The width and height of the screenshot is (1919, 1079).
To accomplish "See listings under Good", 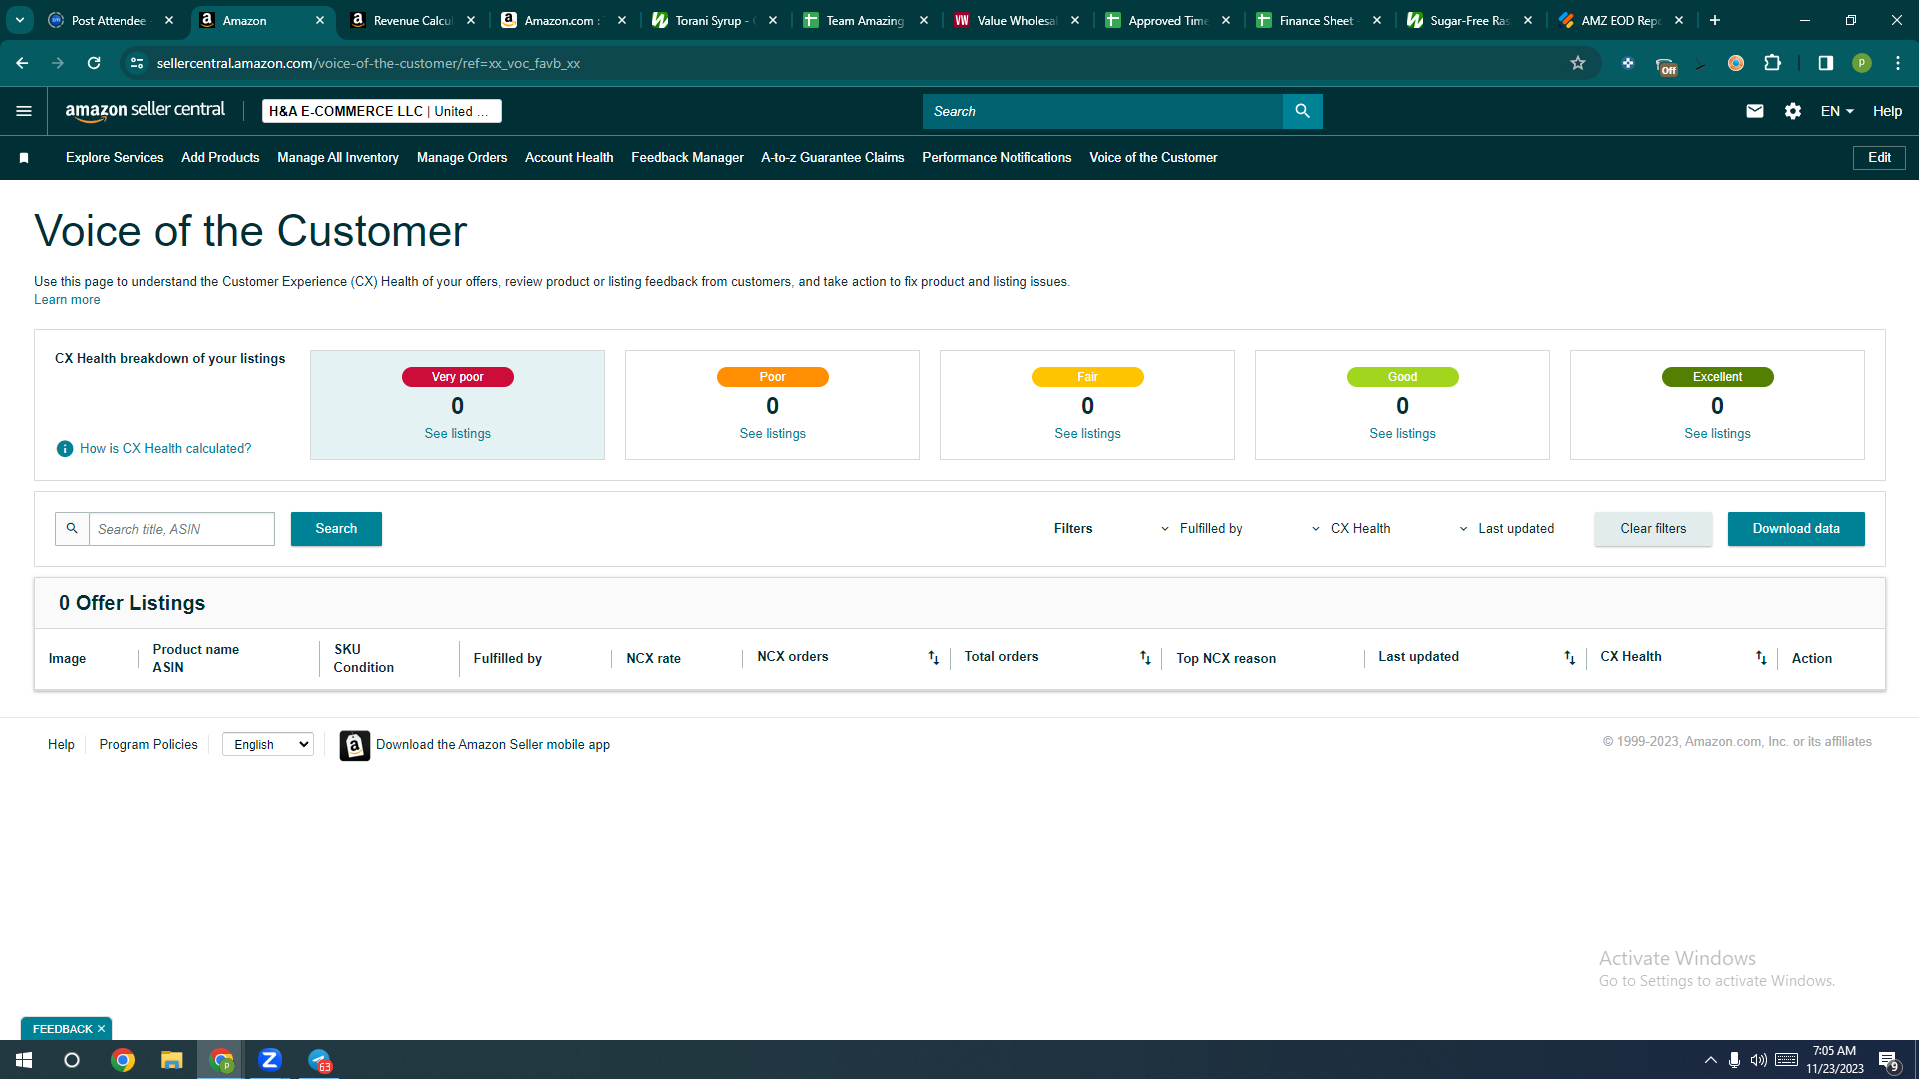I will click(x=1403, y=434).
